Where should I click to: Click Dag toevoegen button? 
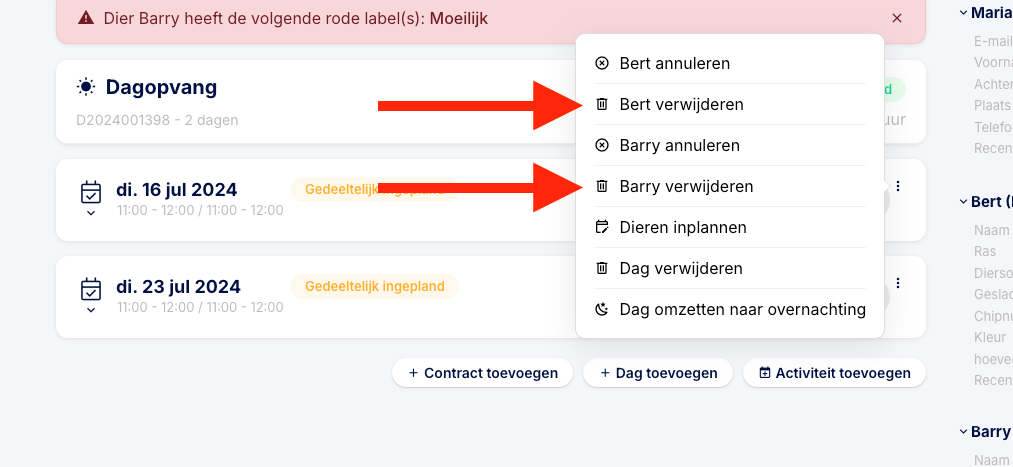(x=658, y=373)
